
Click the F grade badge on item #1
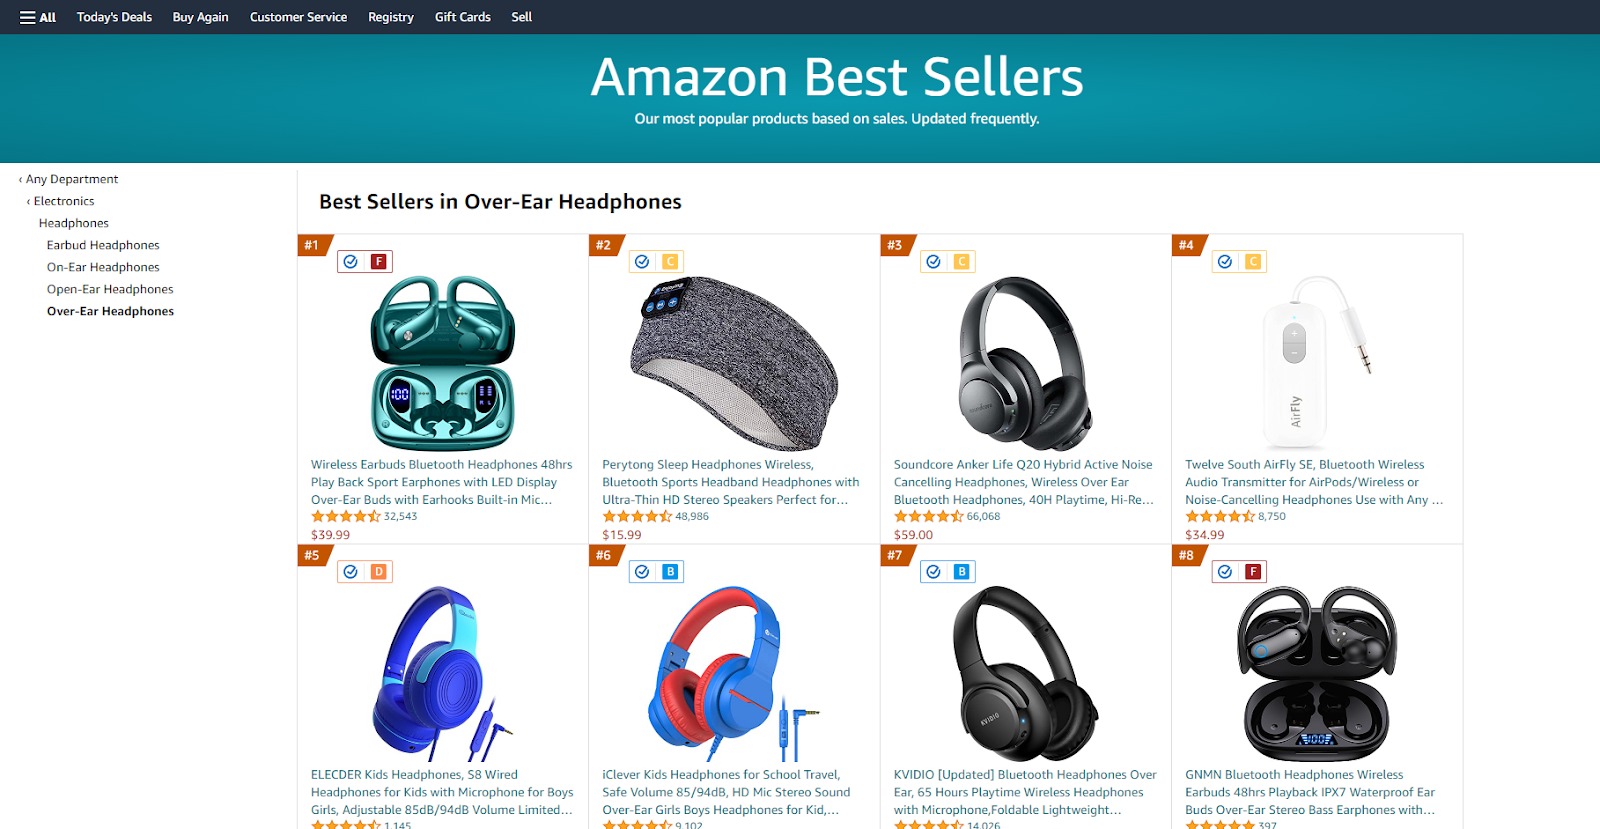(x=379, y=262)
